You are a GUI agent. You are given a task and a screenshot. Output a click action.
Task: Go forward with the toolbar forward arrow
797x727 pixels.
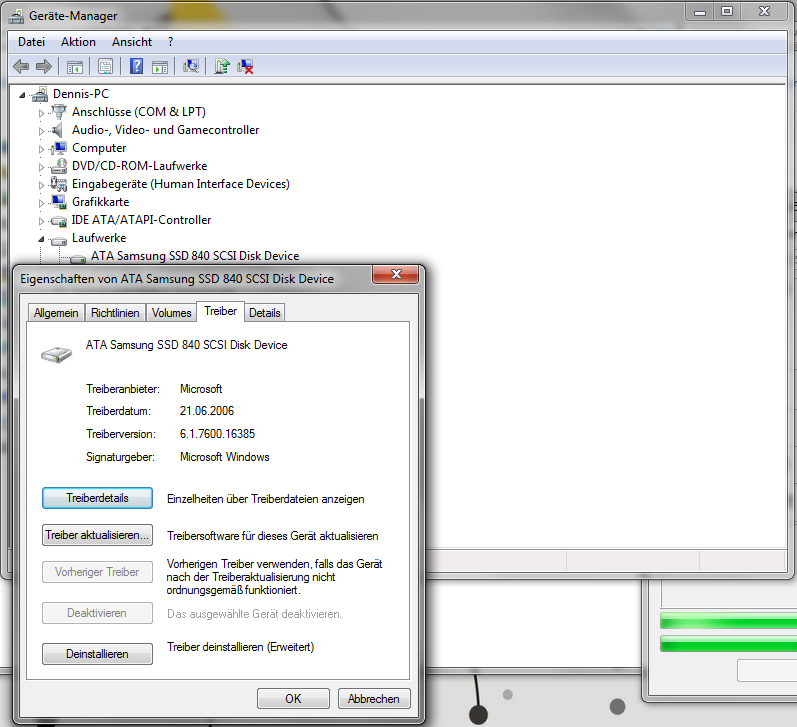(44, 66)
